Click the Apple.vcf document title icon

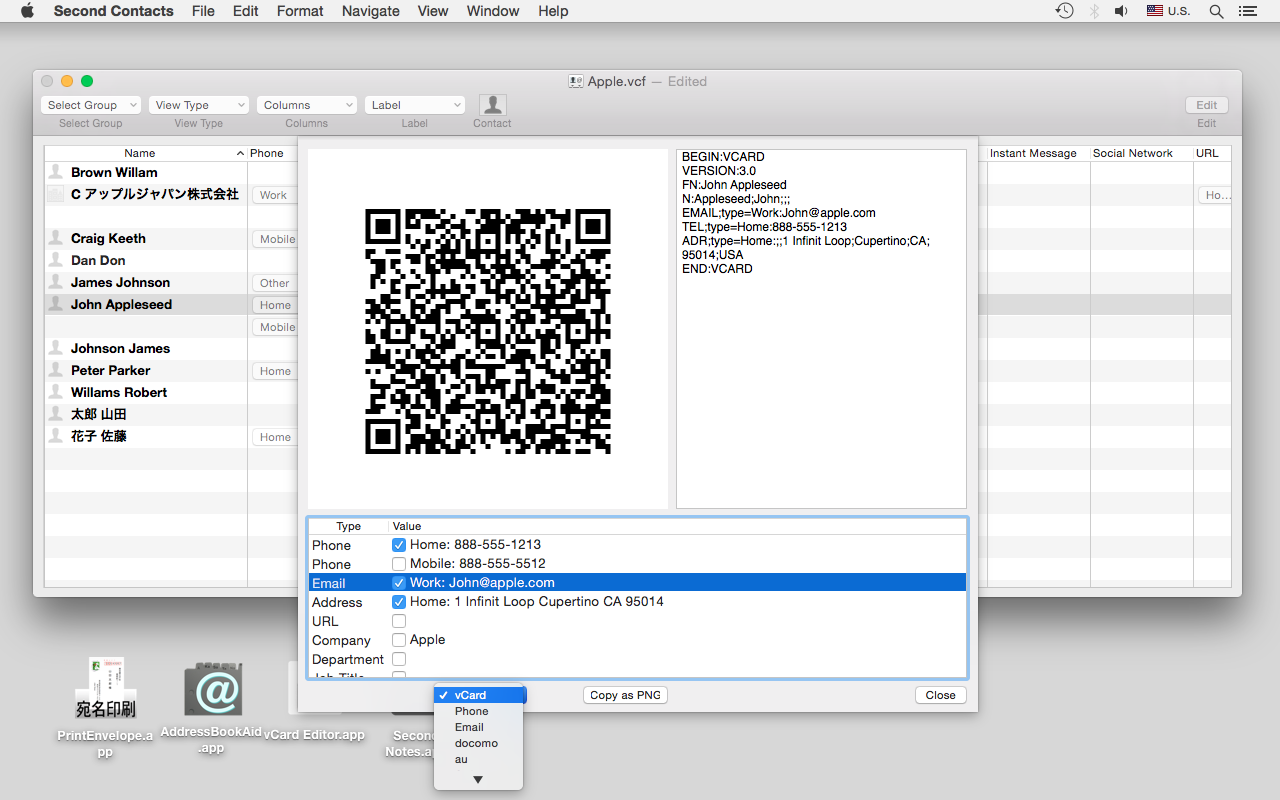click(576, 82)
